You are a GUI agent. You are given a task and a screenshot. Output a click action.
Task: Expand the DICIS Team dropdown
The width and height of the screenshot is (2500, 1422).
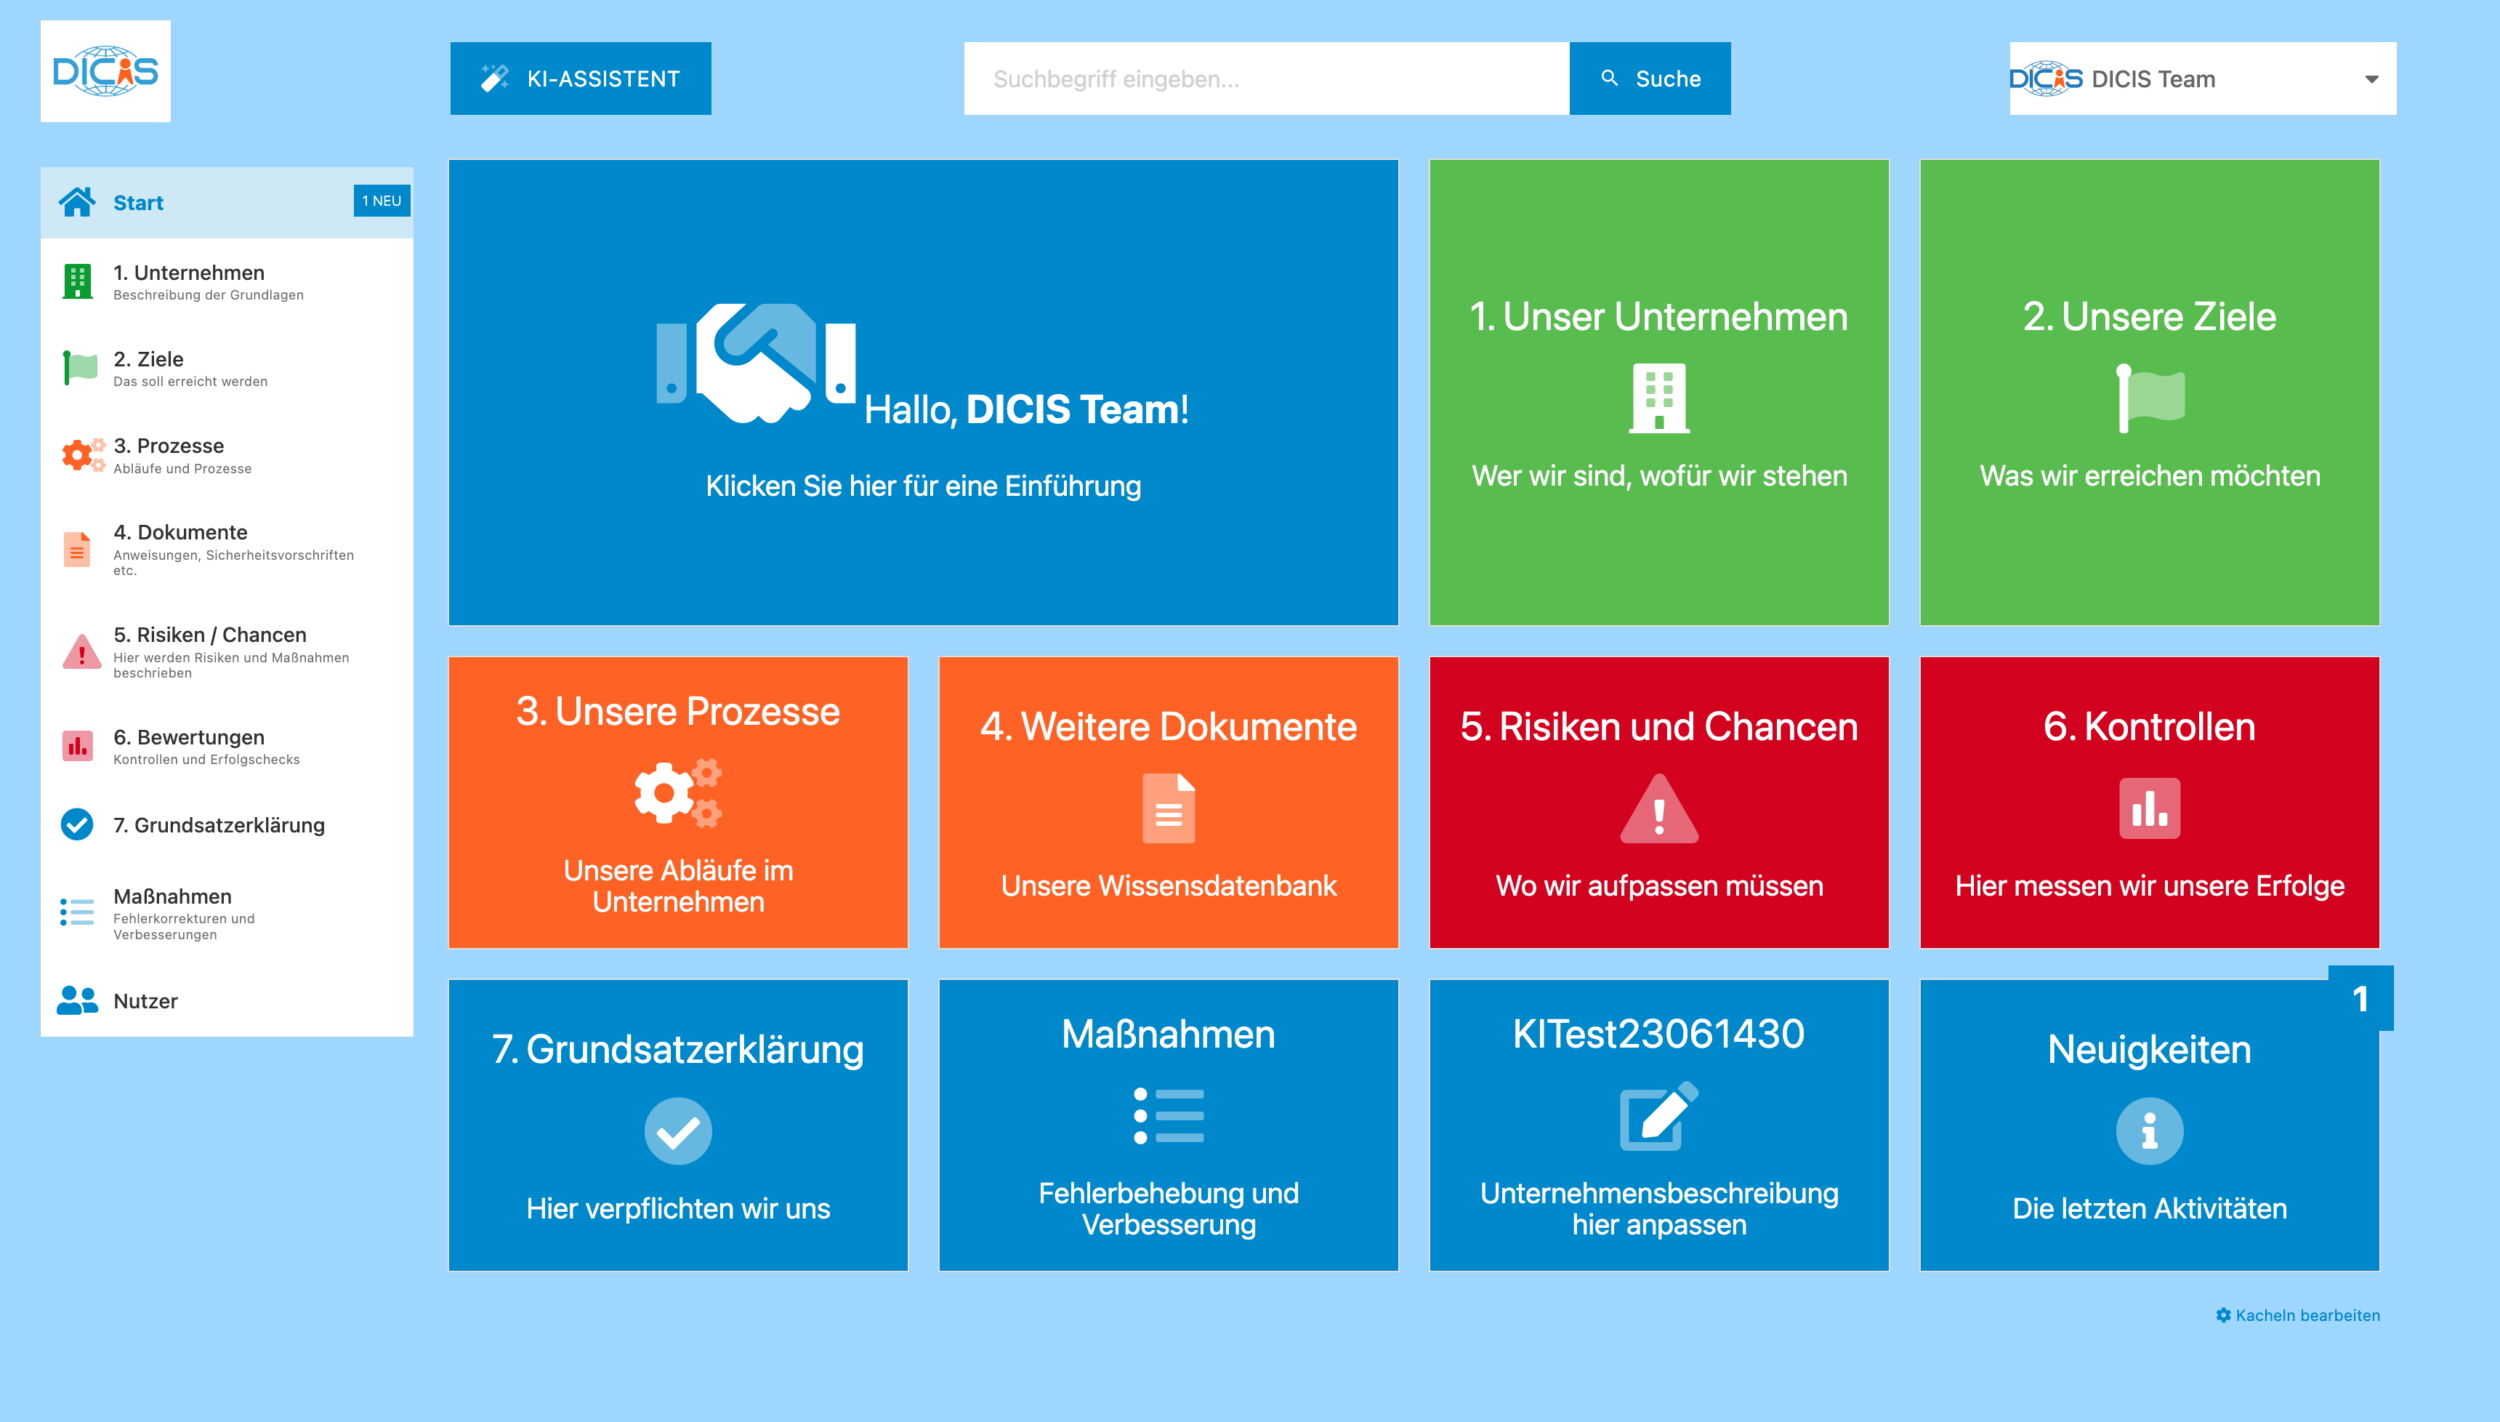coord(2203,78)
